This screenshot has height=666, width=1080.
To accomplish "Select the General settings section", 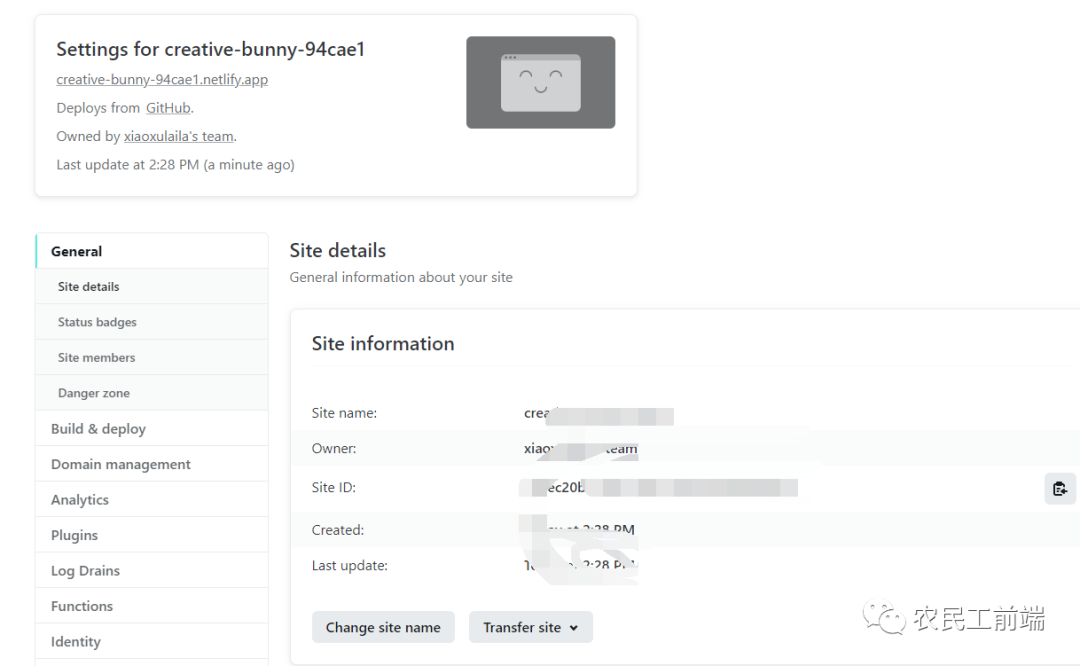I will click(152, 251).
